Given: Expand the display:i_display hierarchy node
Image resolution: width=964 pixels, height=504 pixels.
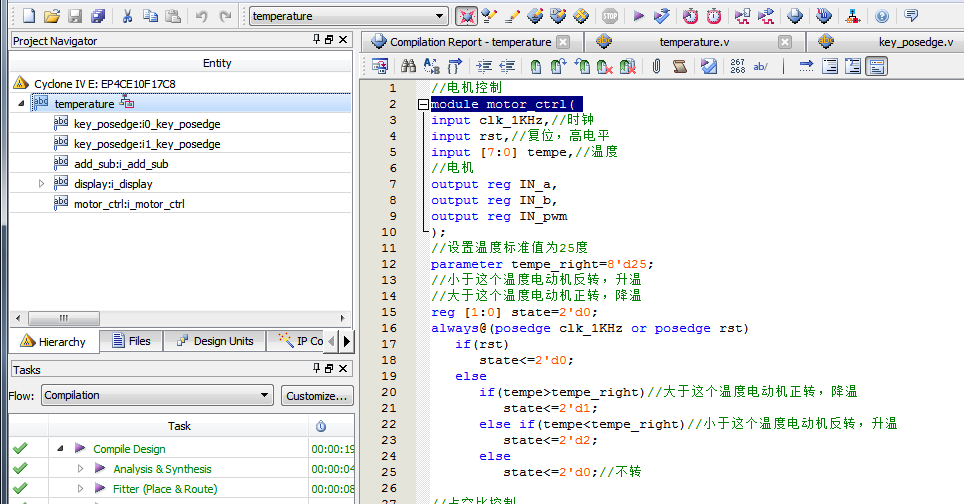Looking at the screenshot, I should [41, 184].
